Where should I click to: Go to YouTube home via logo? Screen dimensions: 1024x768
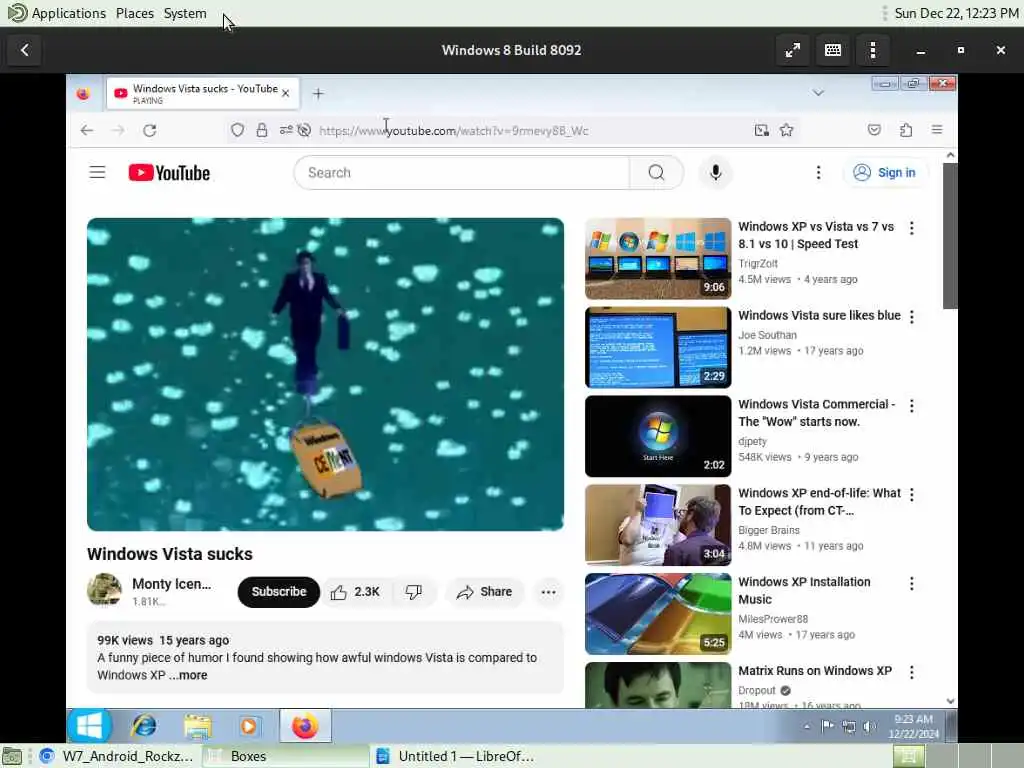[169, 172]
